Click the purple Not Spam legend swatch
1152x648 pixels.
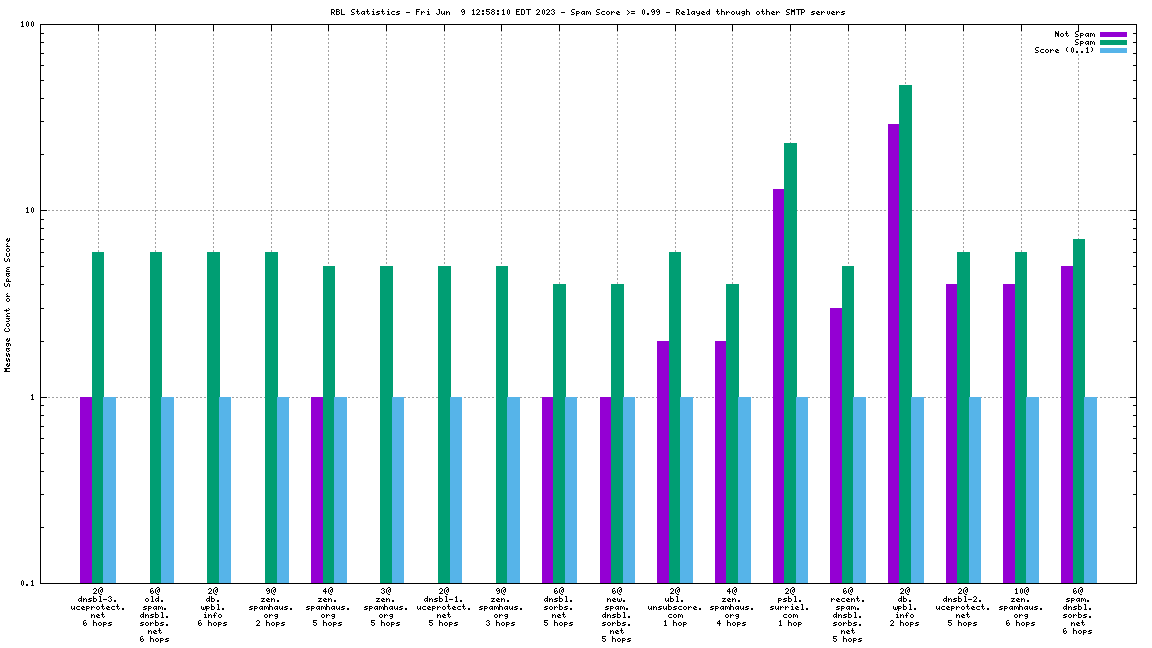[x=1113, y=34]
